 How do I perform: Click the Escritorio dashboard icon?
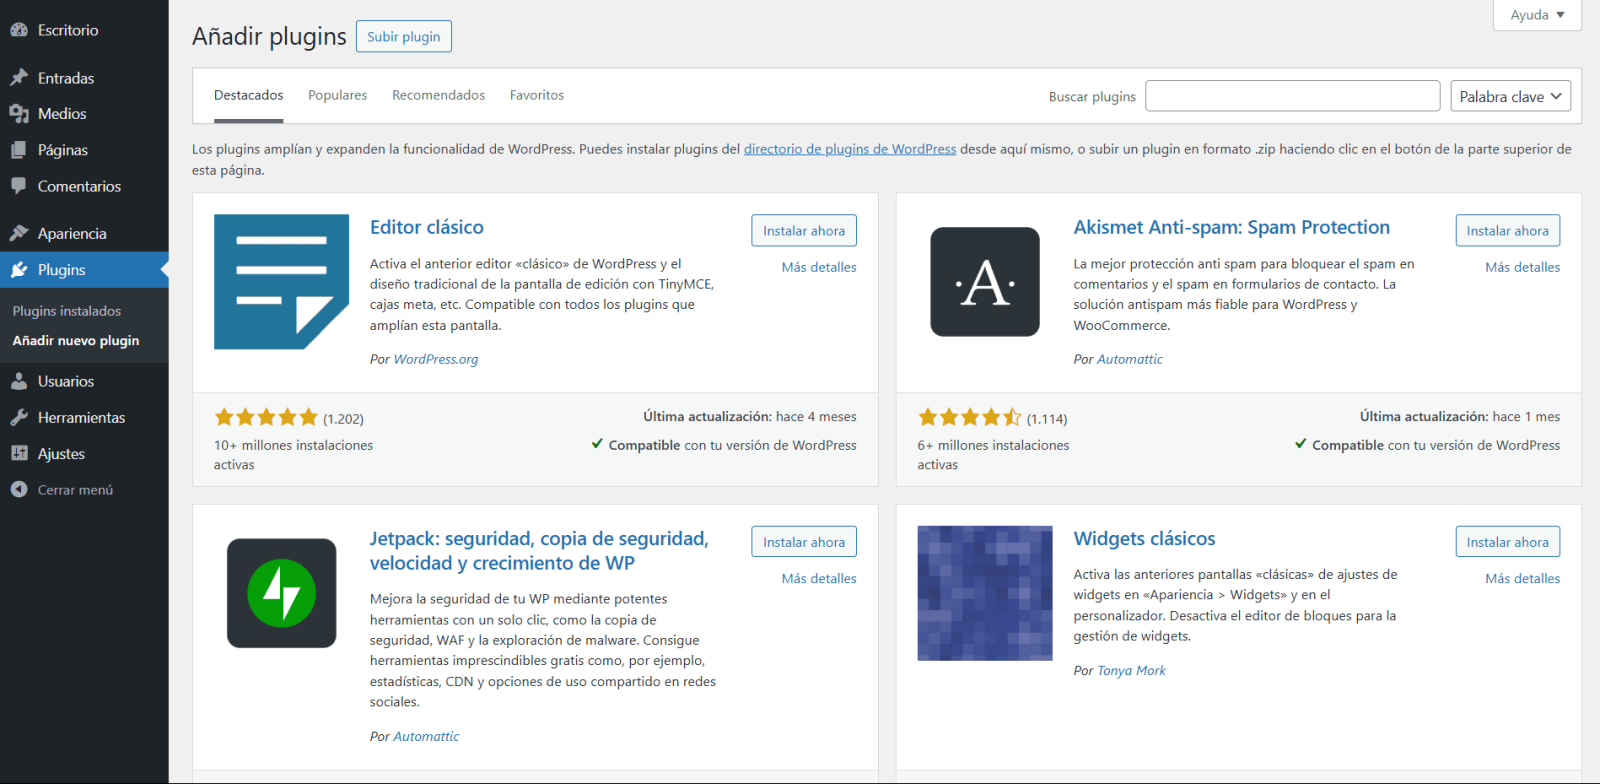pos(19,30)
